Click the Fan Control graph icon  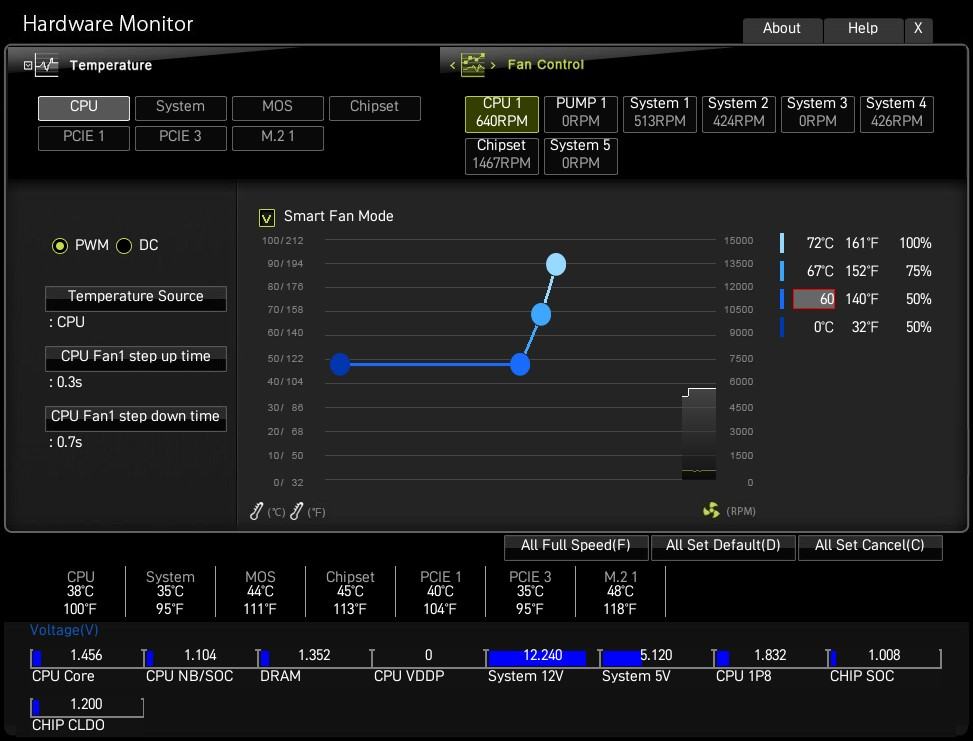click(x=473, y=65)
